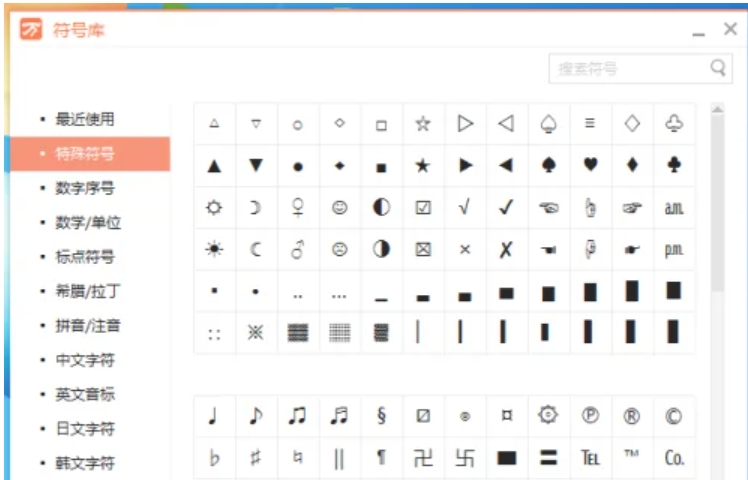The width and height of the screenshot is (748, 480).
Task: Switch to the 数字序号 category
Action: 85,188
